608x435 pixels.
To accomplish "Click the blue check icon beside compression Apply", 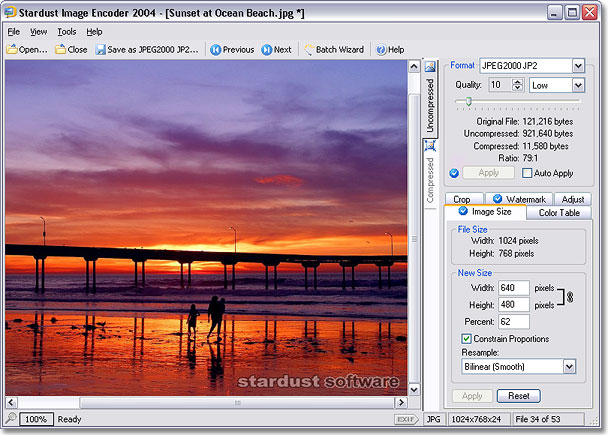I will click(454, 173).
